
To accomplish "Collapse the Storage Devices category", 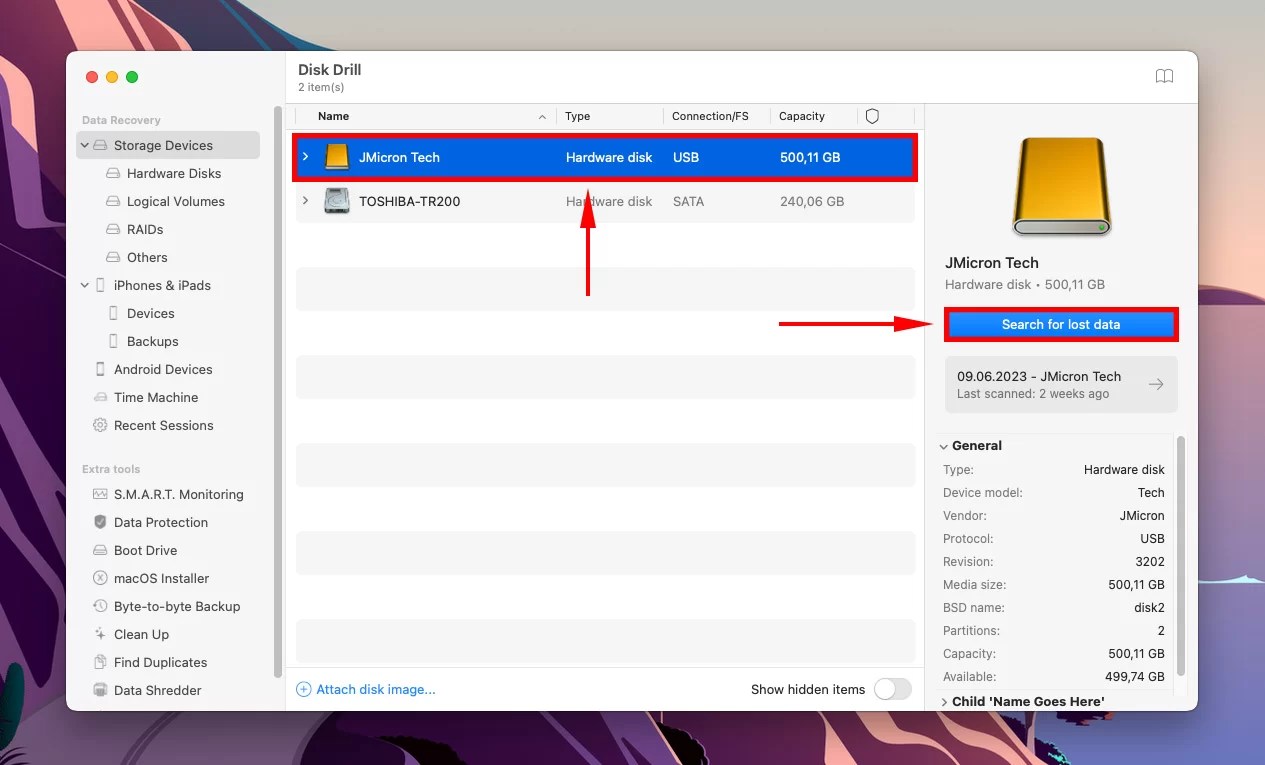I will tap(84, 145).
